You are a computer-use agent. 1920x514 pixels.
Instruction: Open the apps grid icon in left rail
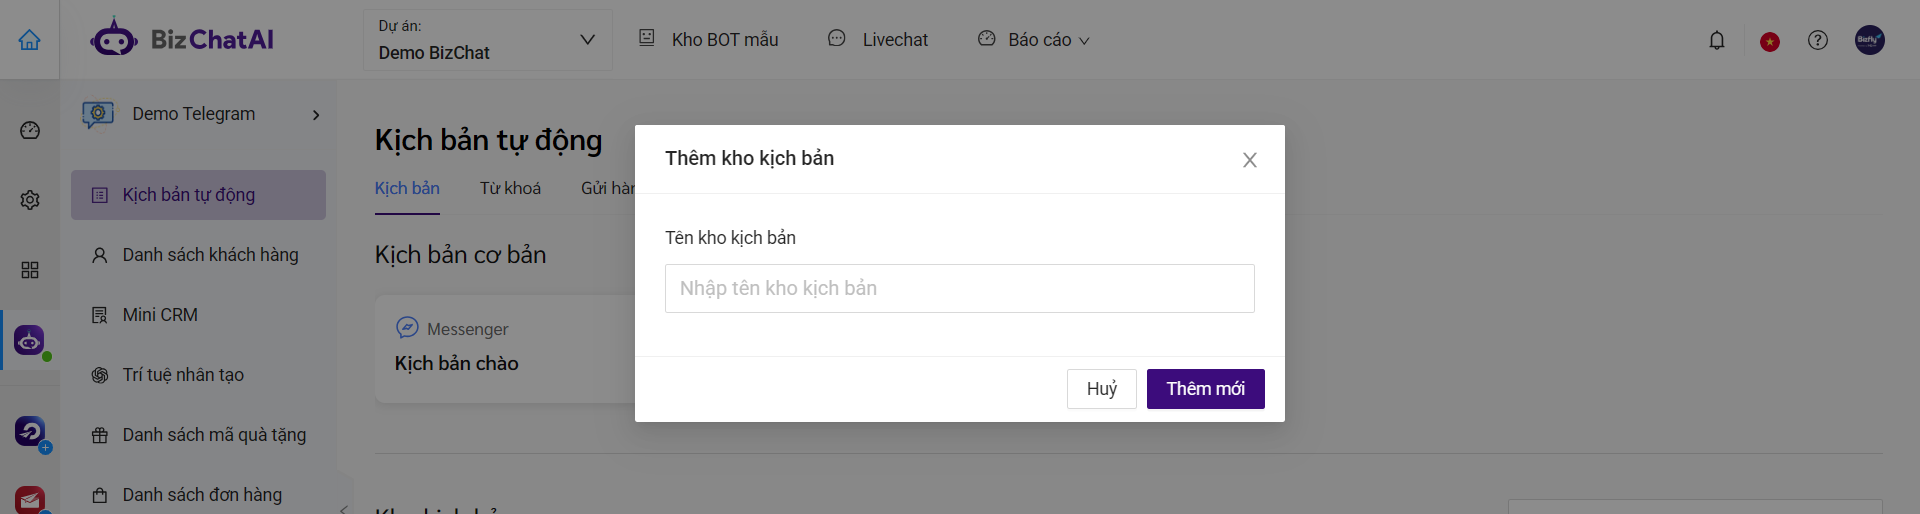tap(30, 270)
